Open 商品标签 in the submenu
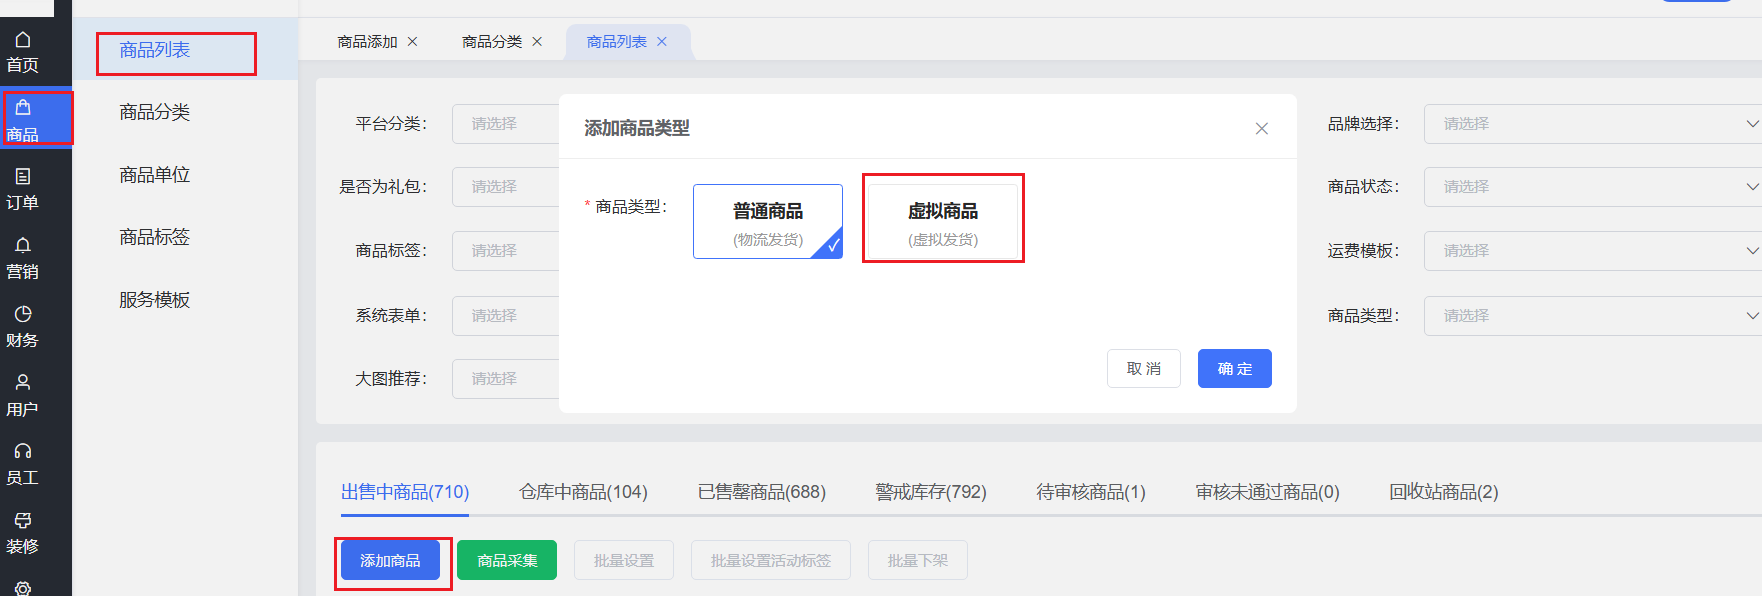Image resolution: width=1762 pixels, height=596 pixels. [x=155, y=237]
